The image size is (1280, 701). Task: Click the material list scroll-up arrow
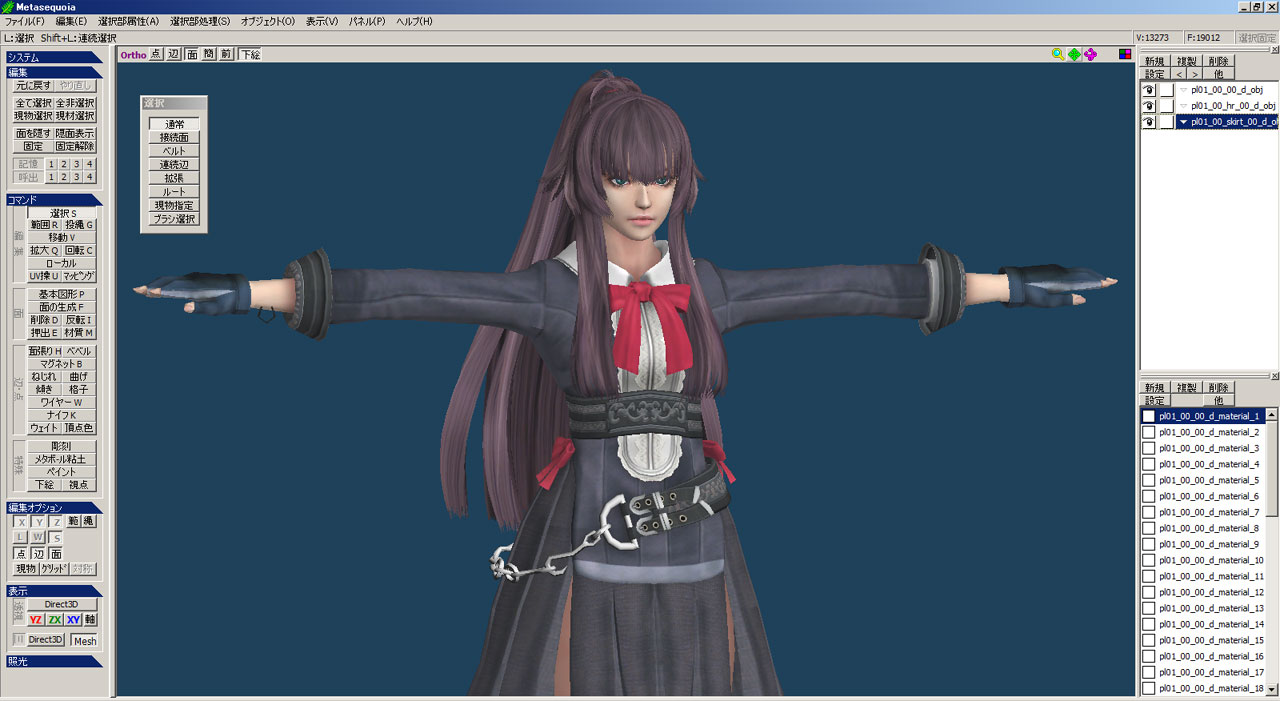(1272, 414)
